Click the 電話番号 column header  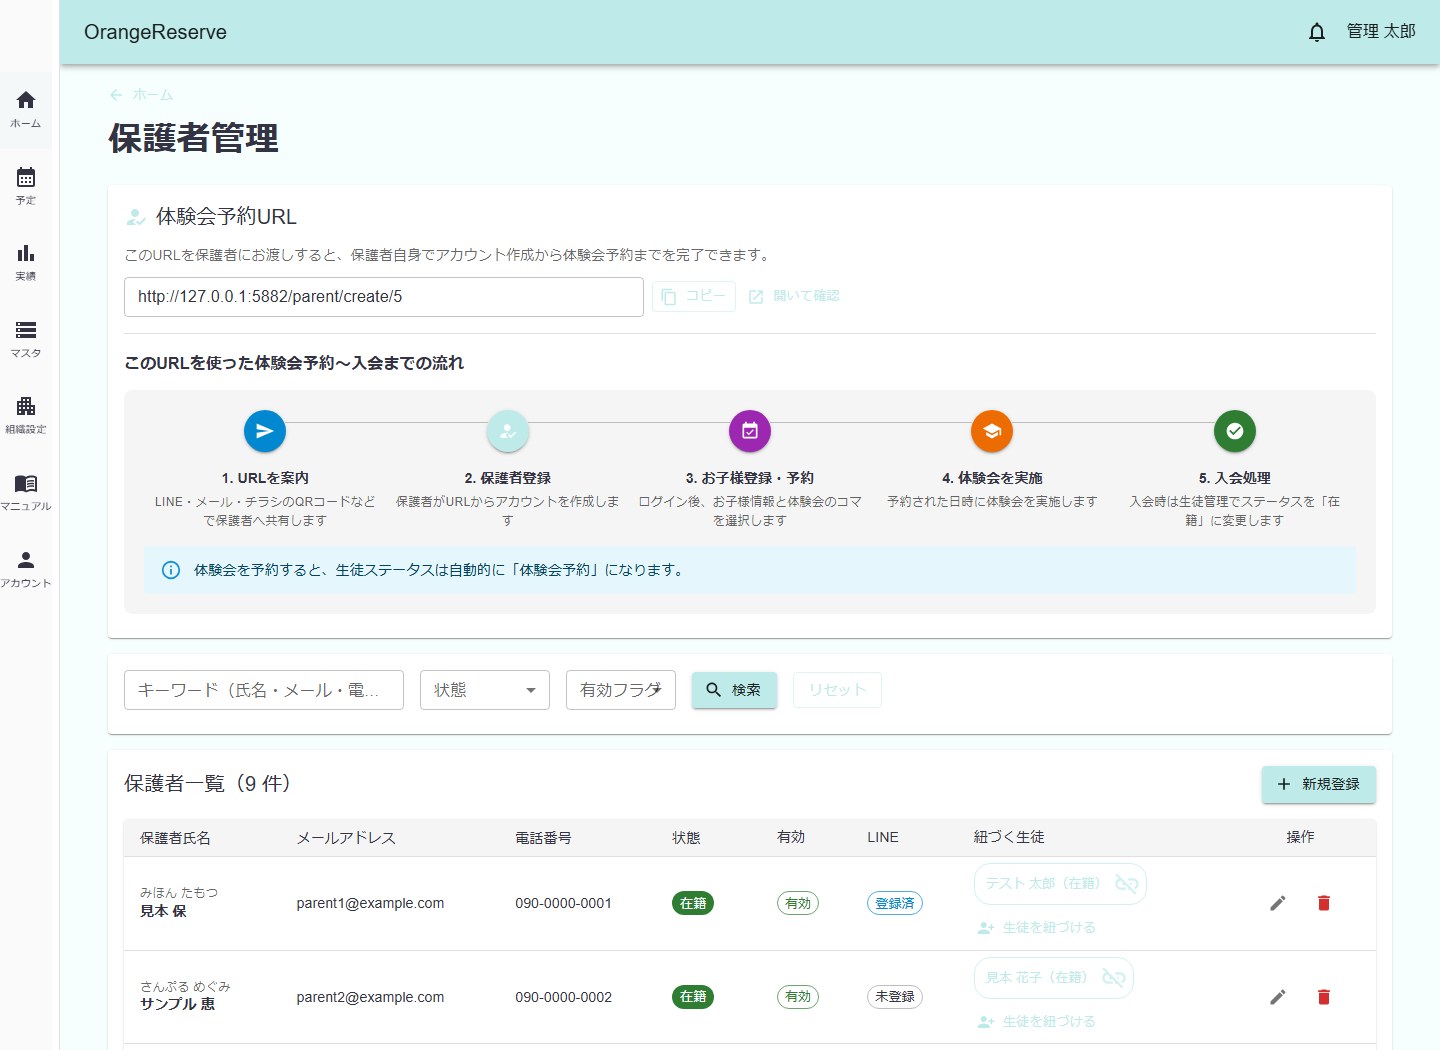click(543, 838)
